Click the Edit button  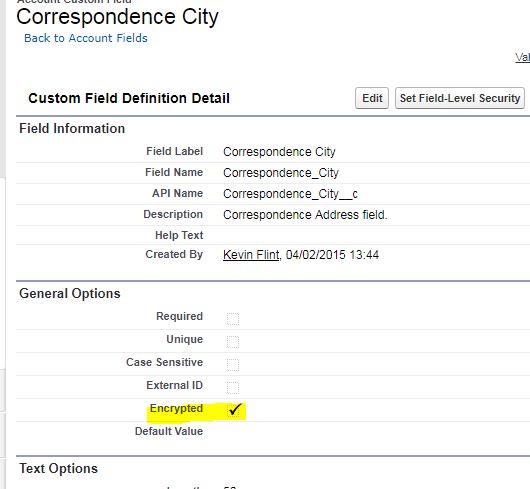[x=372, y=98]
